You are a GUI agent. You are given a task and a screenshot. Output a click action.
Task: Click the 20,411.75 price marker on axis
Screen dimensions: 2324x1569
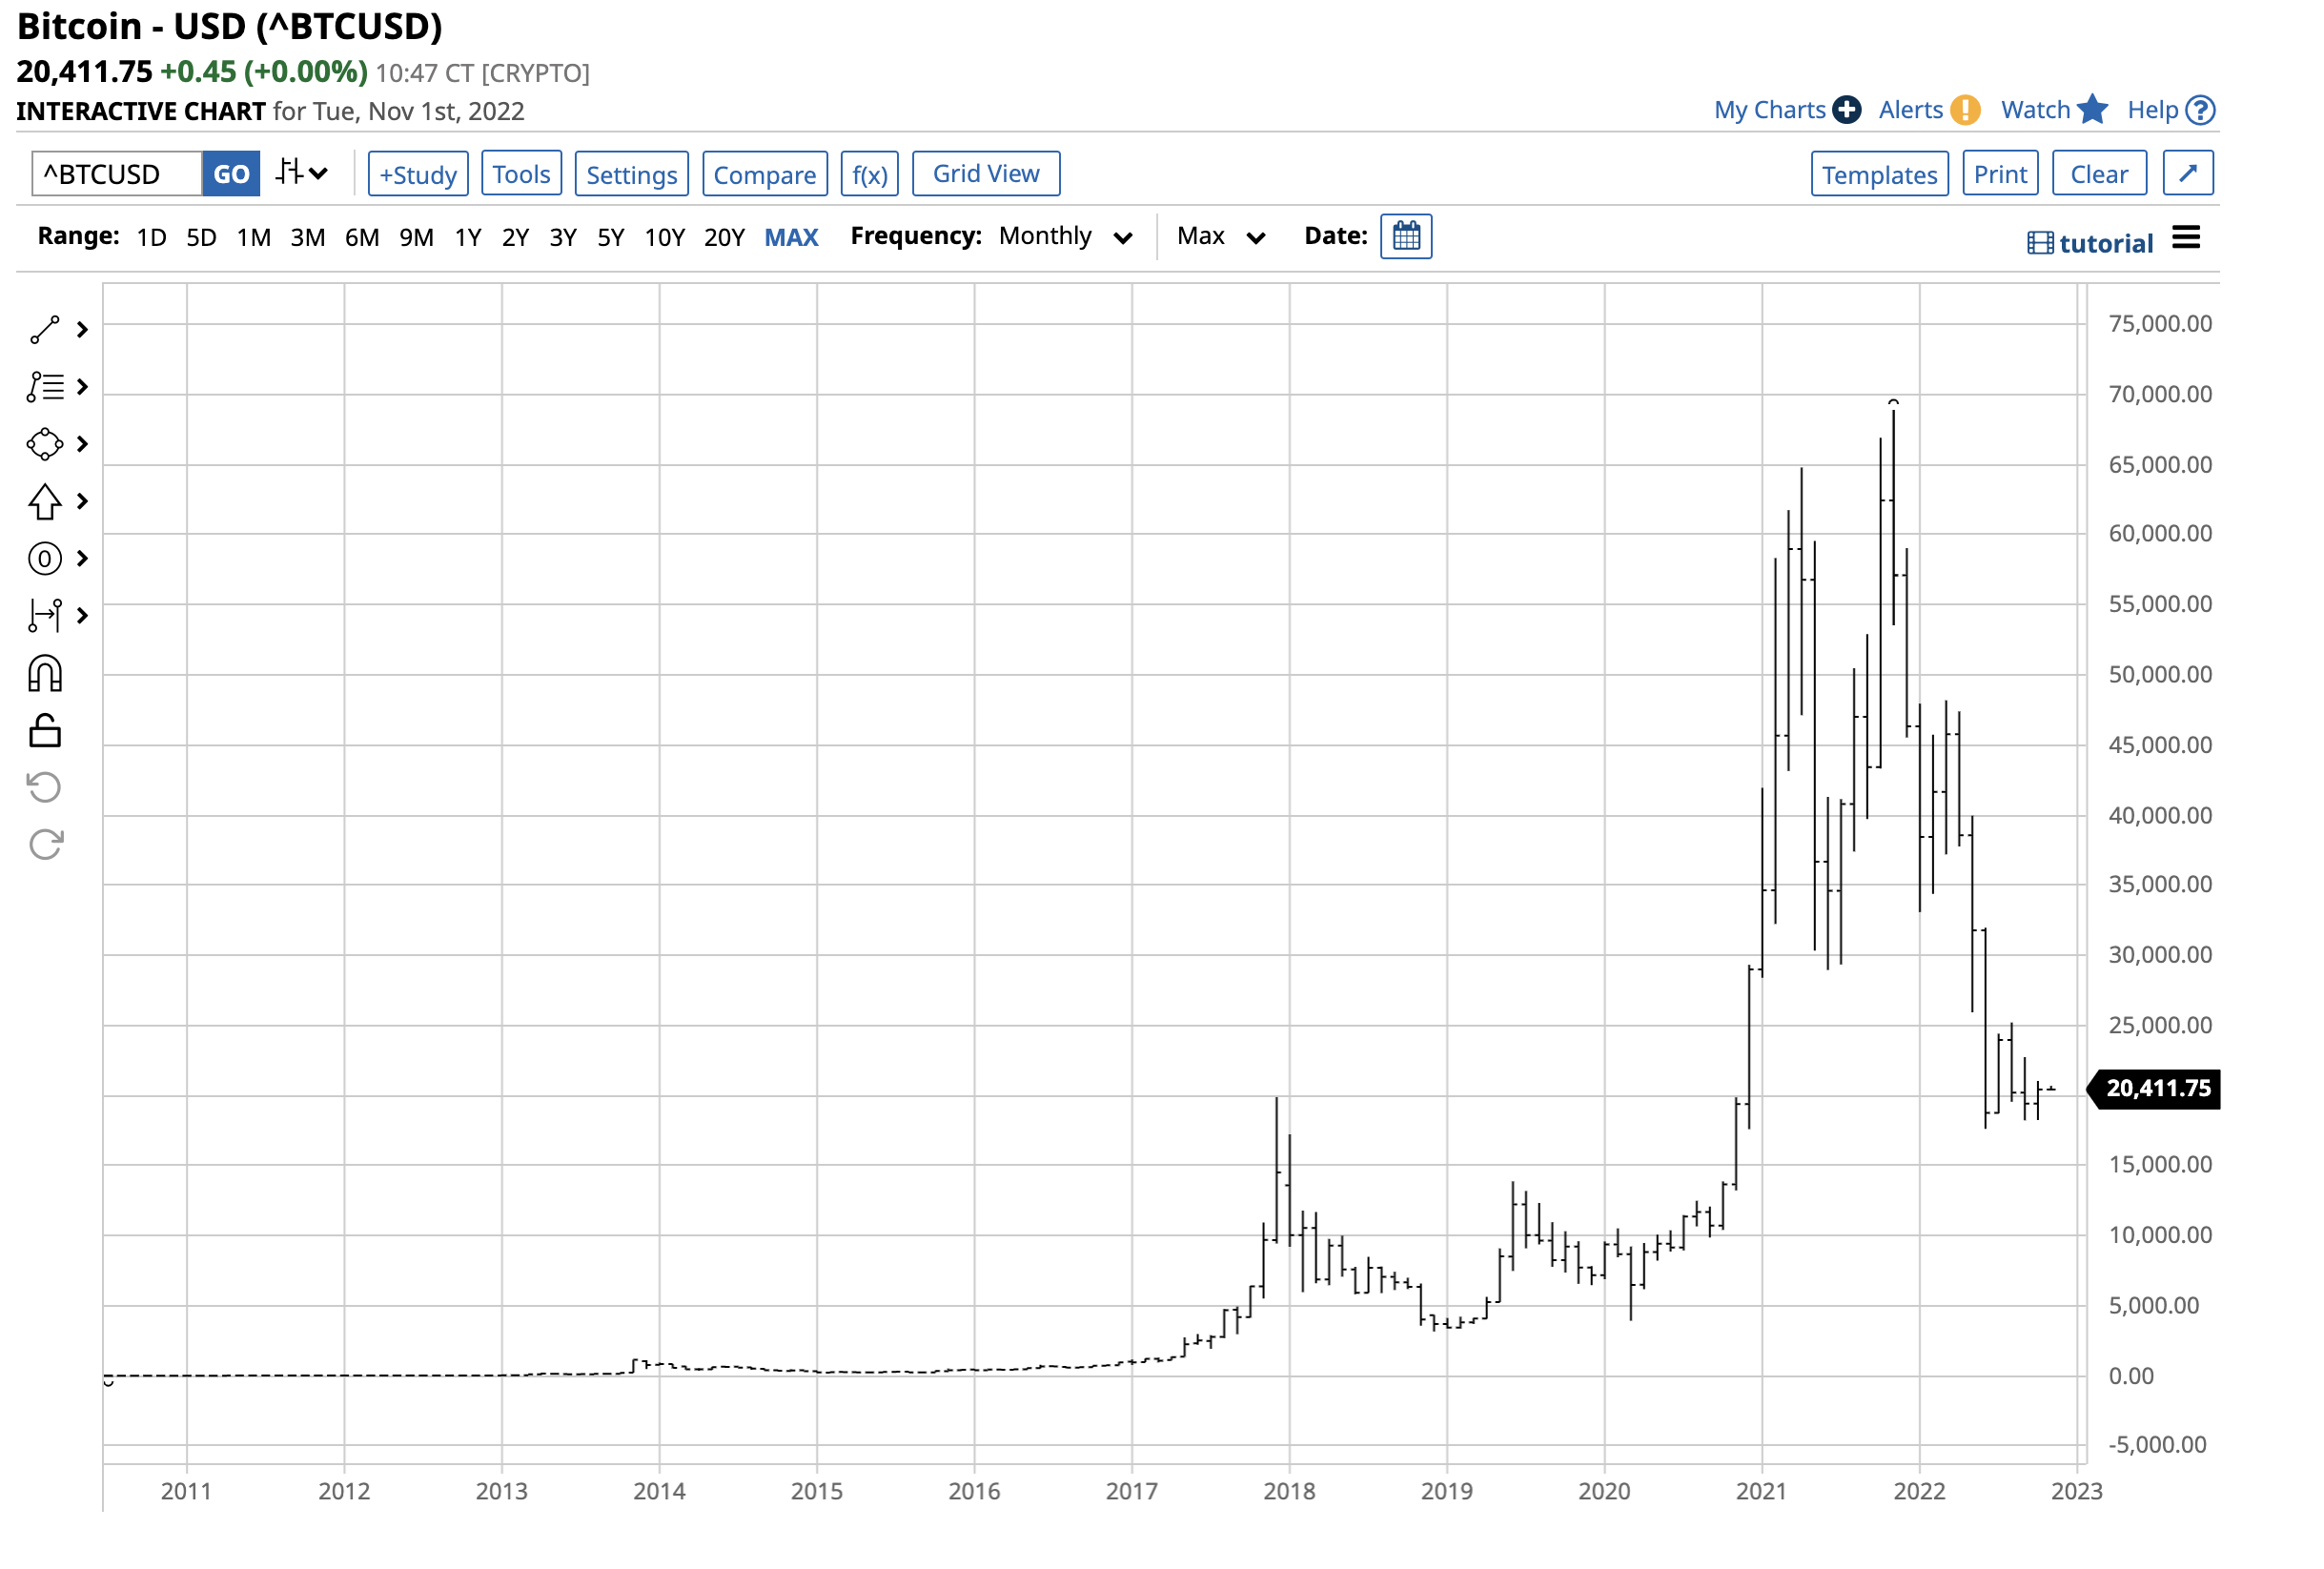(2157, 1088)
